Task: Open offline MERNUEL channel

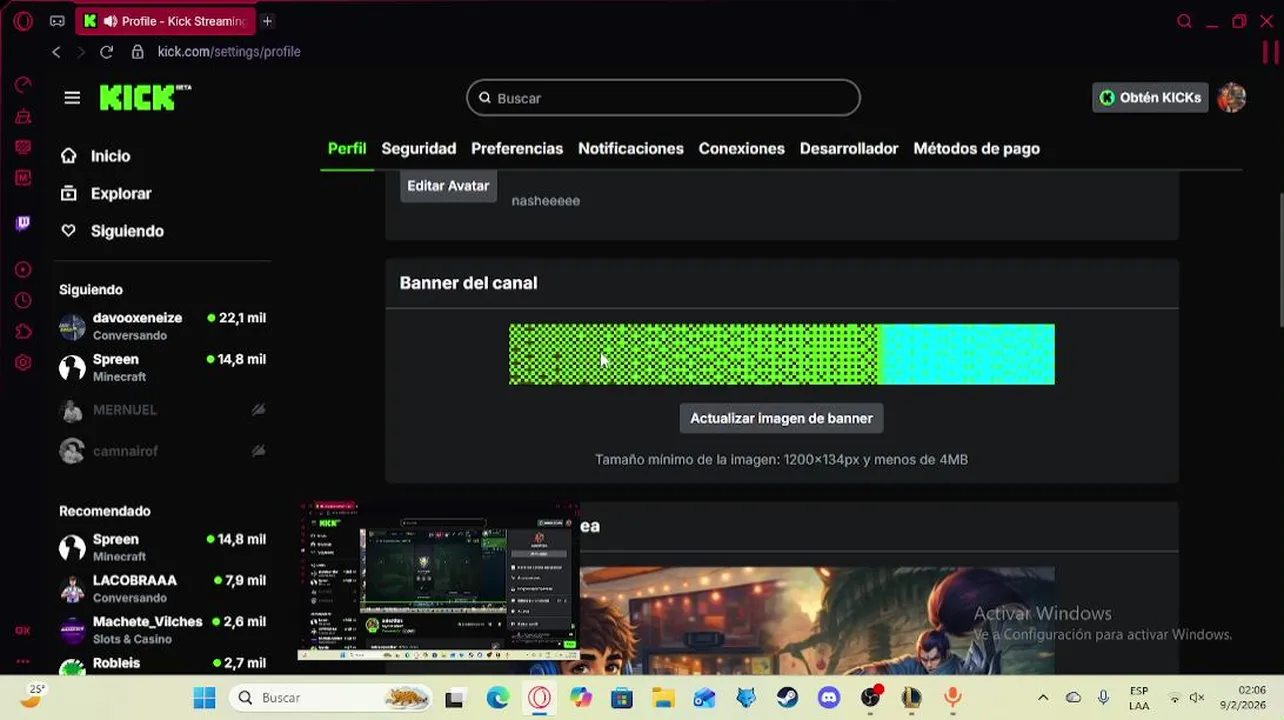Action: [x=163, y=410]
